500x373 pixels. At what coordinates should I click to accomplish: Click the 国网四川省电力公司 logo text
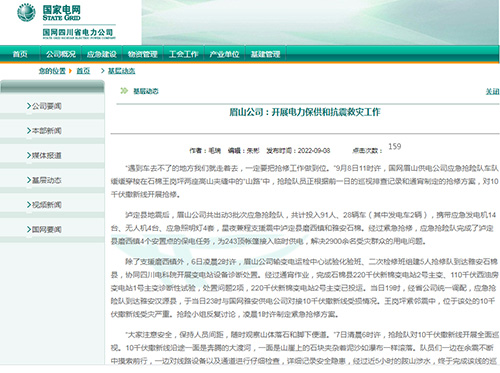(78, 32)
